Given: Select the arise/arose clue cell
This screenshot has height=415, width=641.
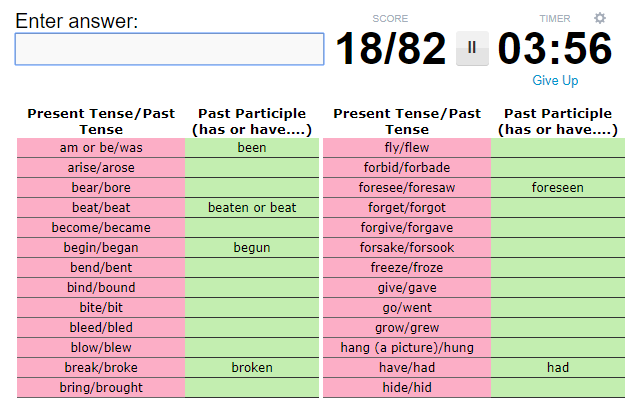Looking at the screenshot, I should [101, 168].
